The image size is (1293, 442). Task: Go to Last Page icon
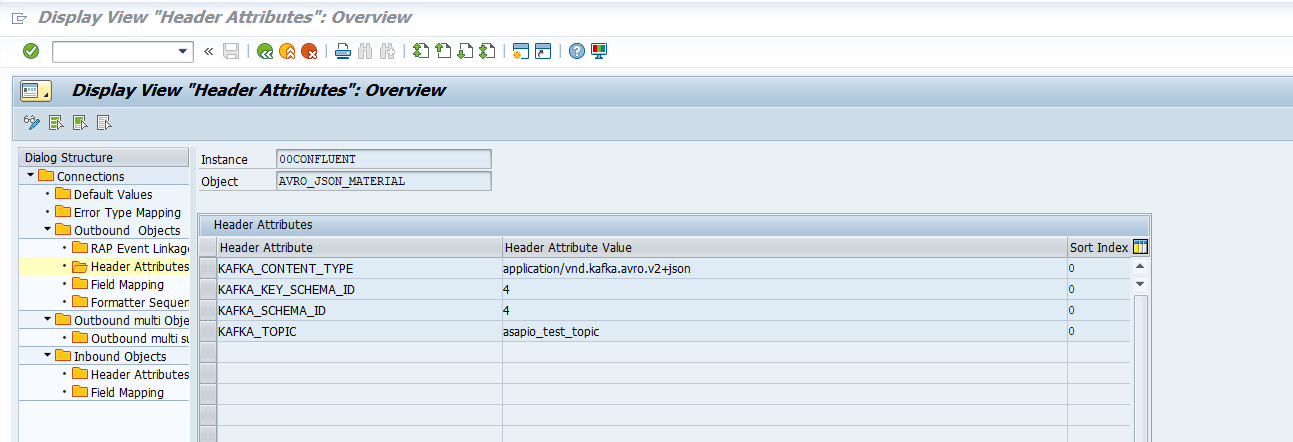point(487,51)
